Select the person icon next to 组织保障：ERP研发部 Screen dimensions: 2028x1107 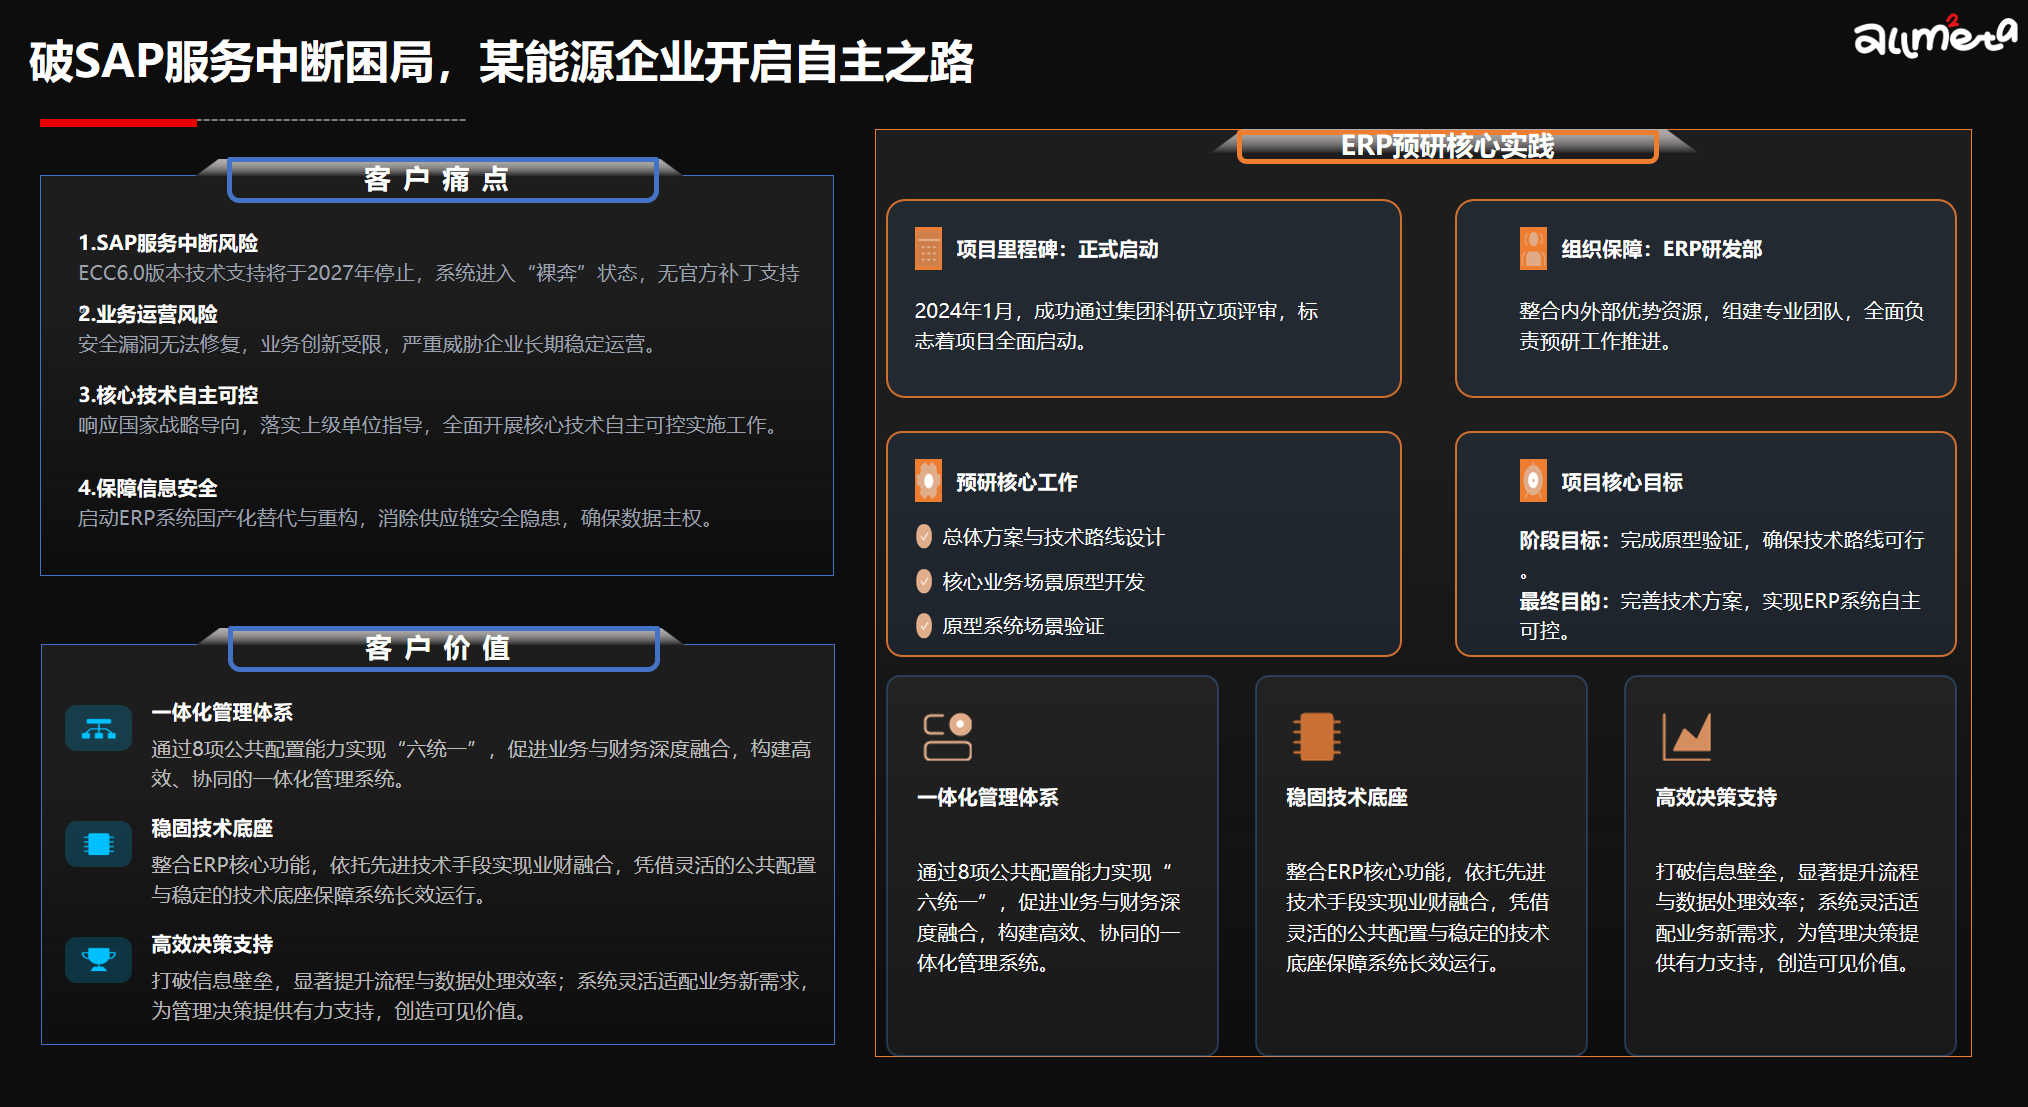coord(1533,249)
